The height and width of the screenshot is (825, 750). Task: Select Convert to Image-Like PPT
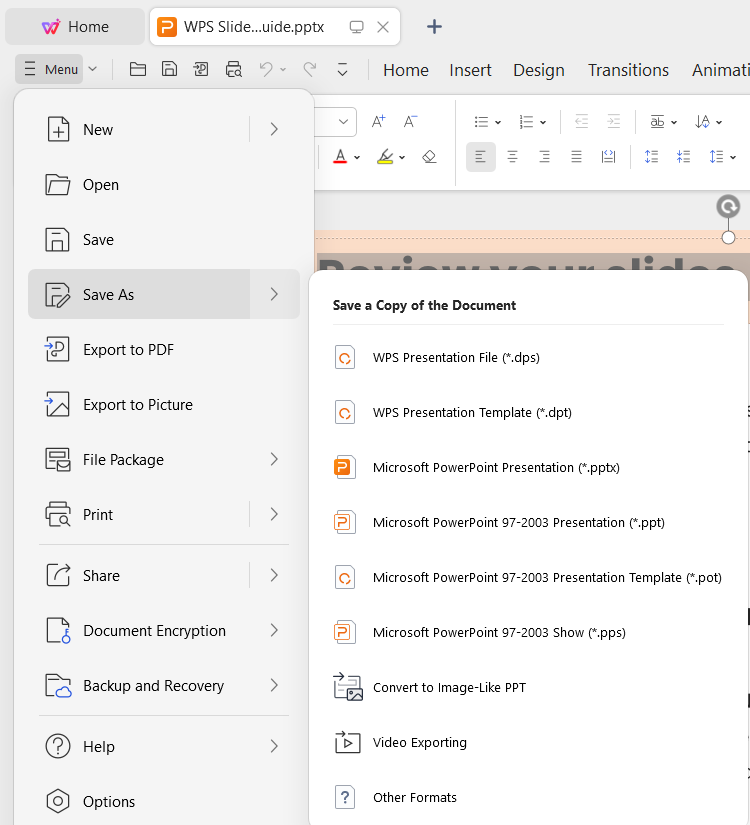pyautogui.click(x=528, y=688)
